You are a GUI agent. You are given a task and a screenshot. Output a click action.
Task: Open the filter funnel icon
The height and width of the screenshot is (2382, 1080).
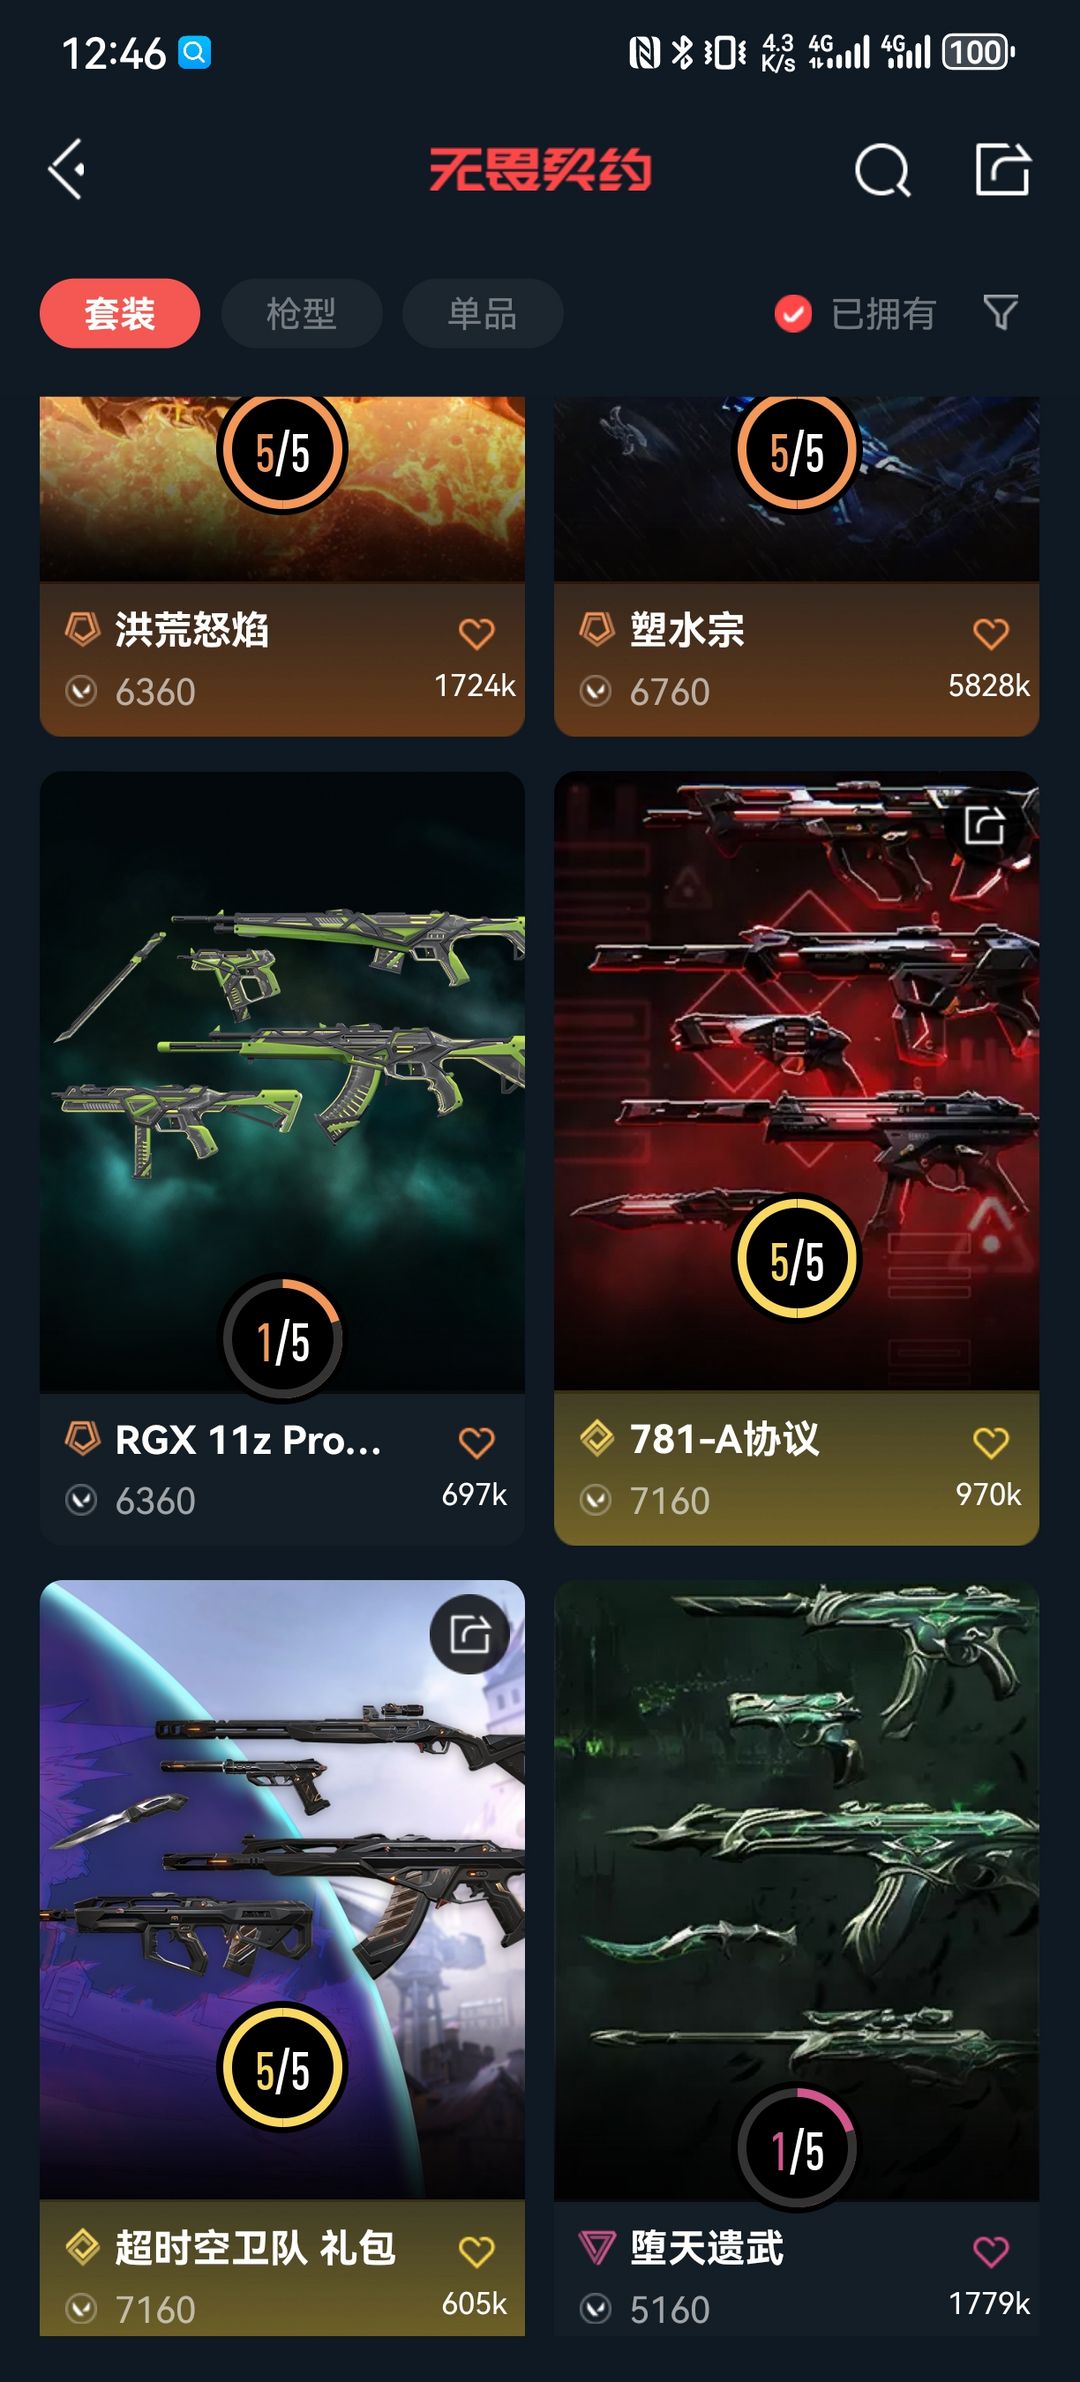(1000, 313)
